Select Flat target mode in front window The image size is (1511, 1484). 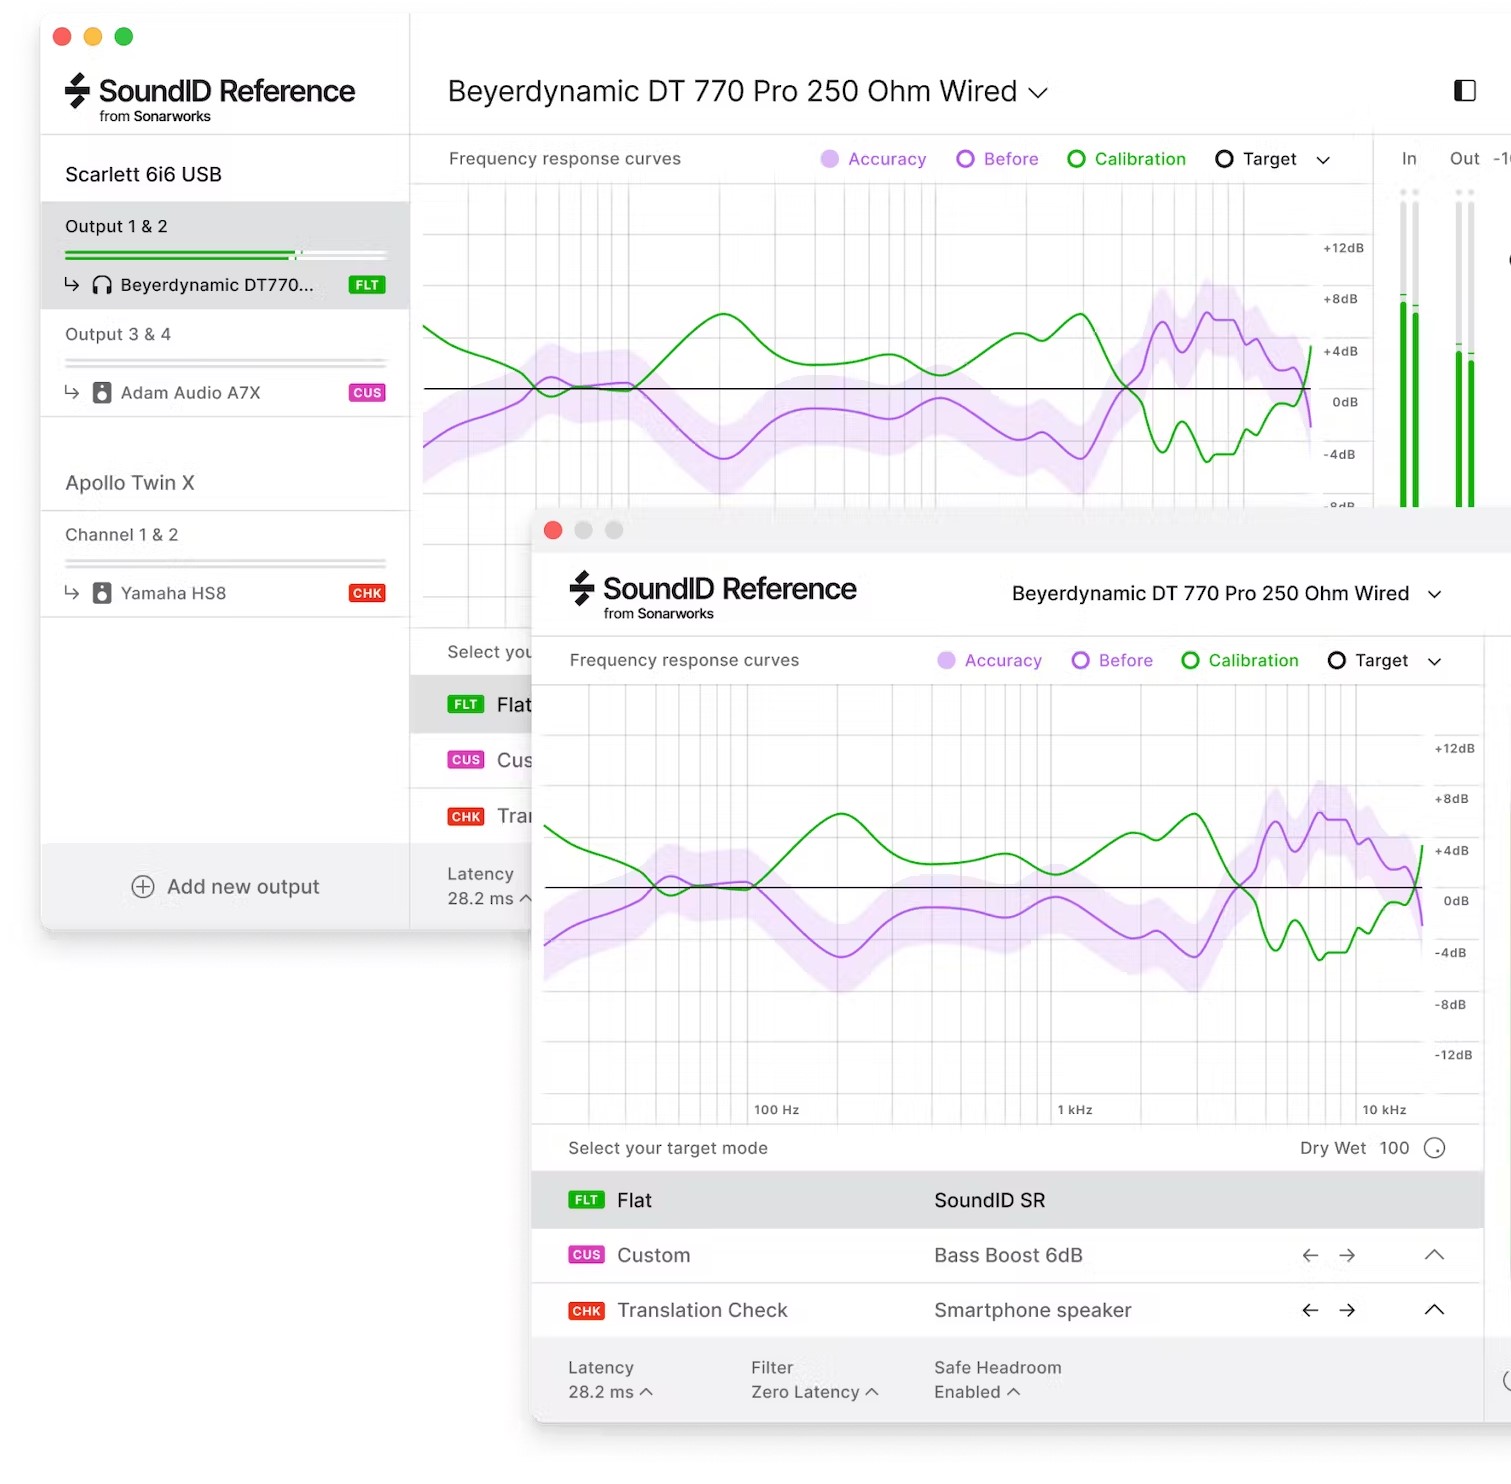1007,1200
